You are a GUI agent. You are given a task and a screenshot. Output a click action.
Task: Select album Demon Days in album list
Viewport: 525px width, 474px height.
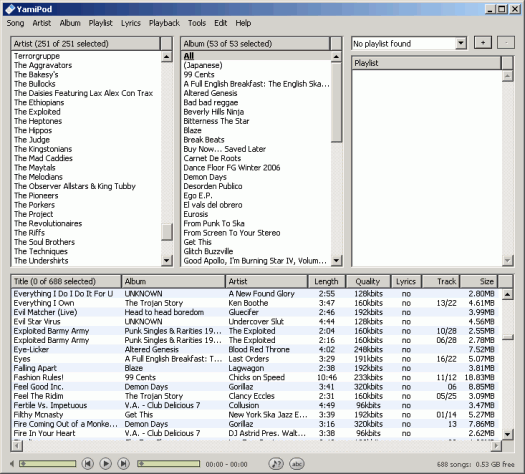[x=256, y=177]
